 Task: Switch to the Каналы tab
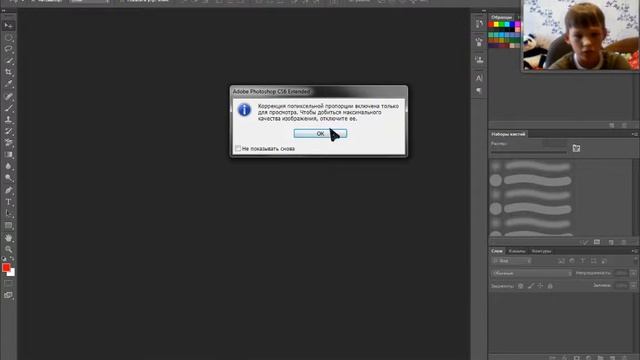517,251
